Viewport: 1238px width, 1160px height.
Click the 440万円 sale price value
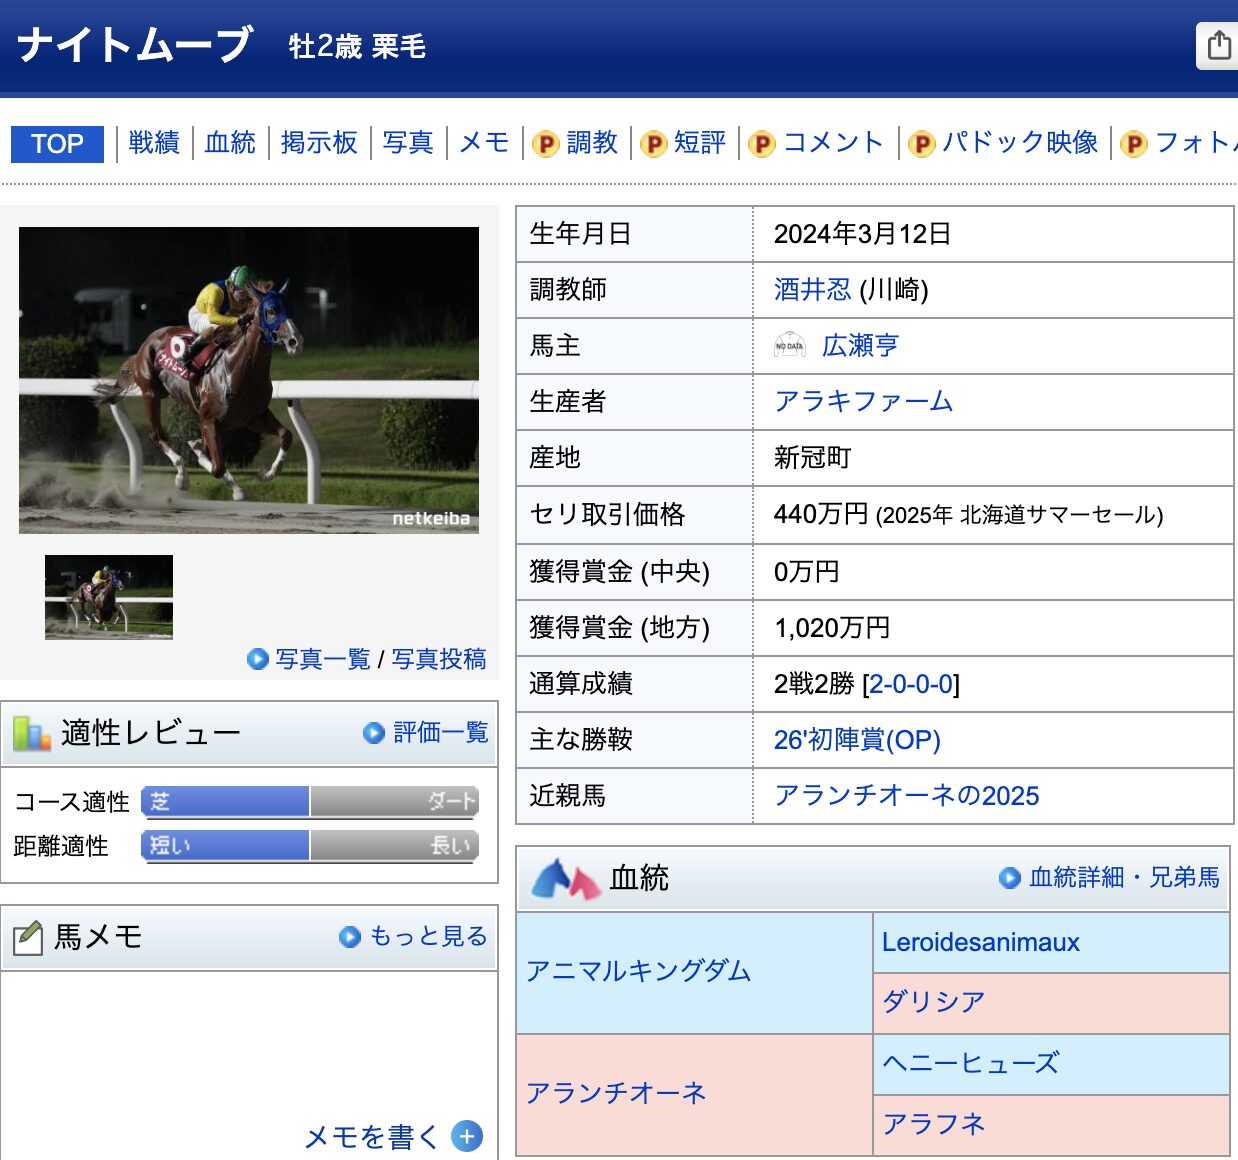[x=821, y=514]
